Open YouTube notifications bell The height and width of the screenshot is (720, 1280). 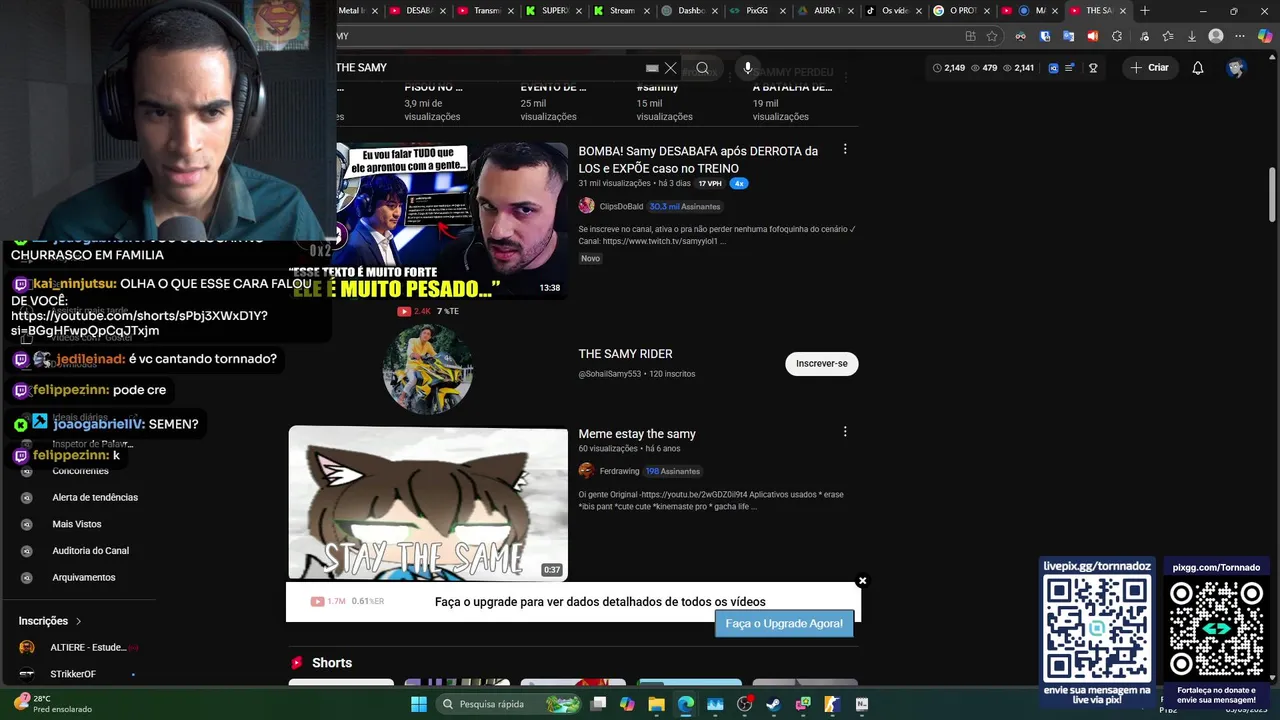click(x=1198, y=68)
